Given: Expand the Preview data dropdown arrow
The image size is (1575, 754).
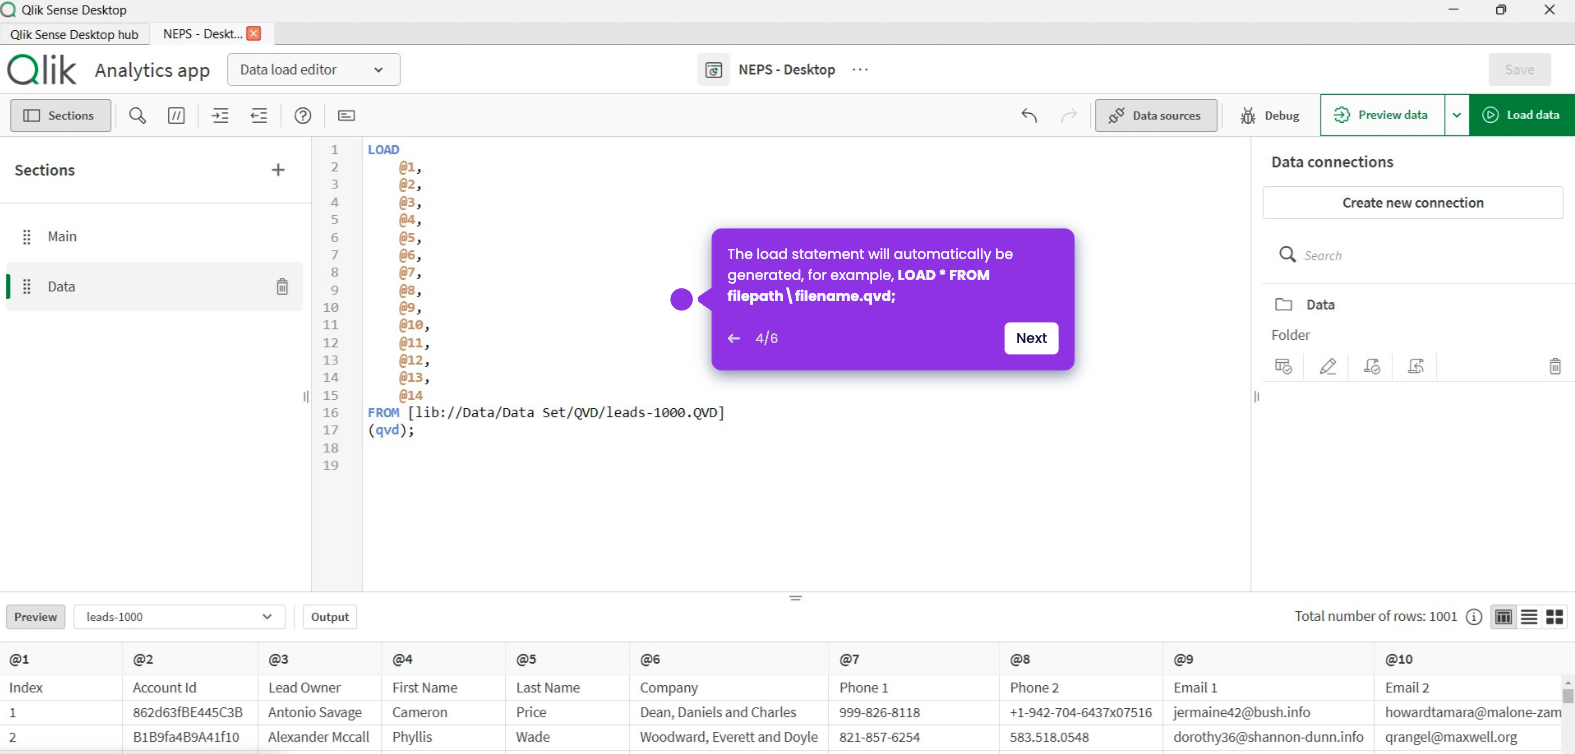Looking at the screenshot, I should coord(1457,115).
